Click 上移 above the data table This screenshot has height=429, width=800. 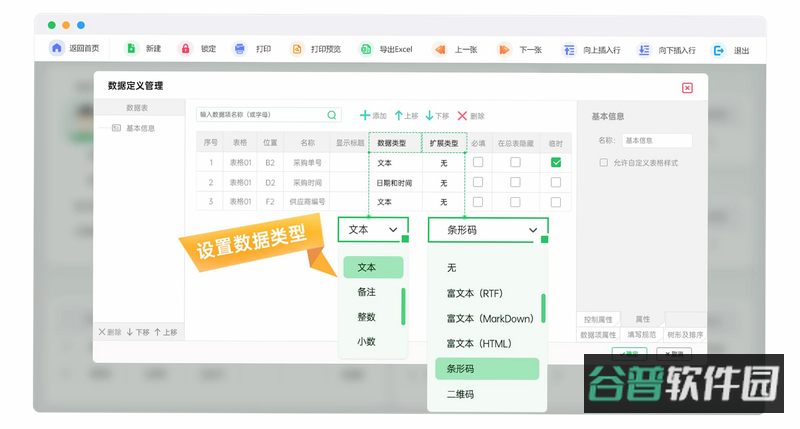pyautogui.click(x=406, y=116)
